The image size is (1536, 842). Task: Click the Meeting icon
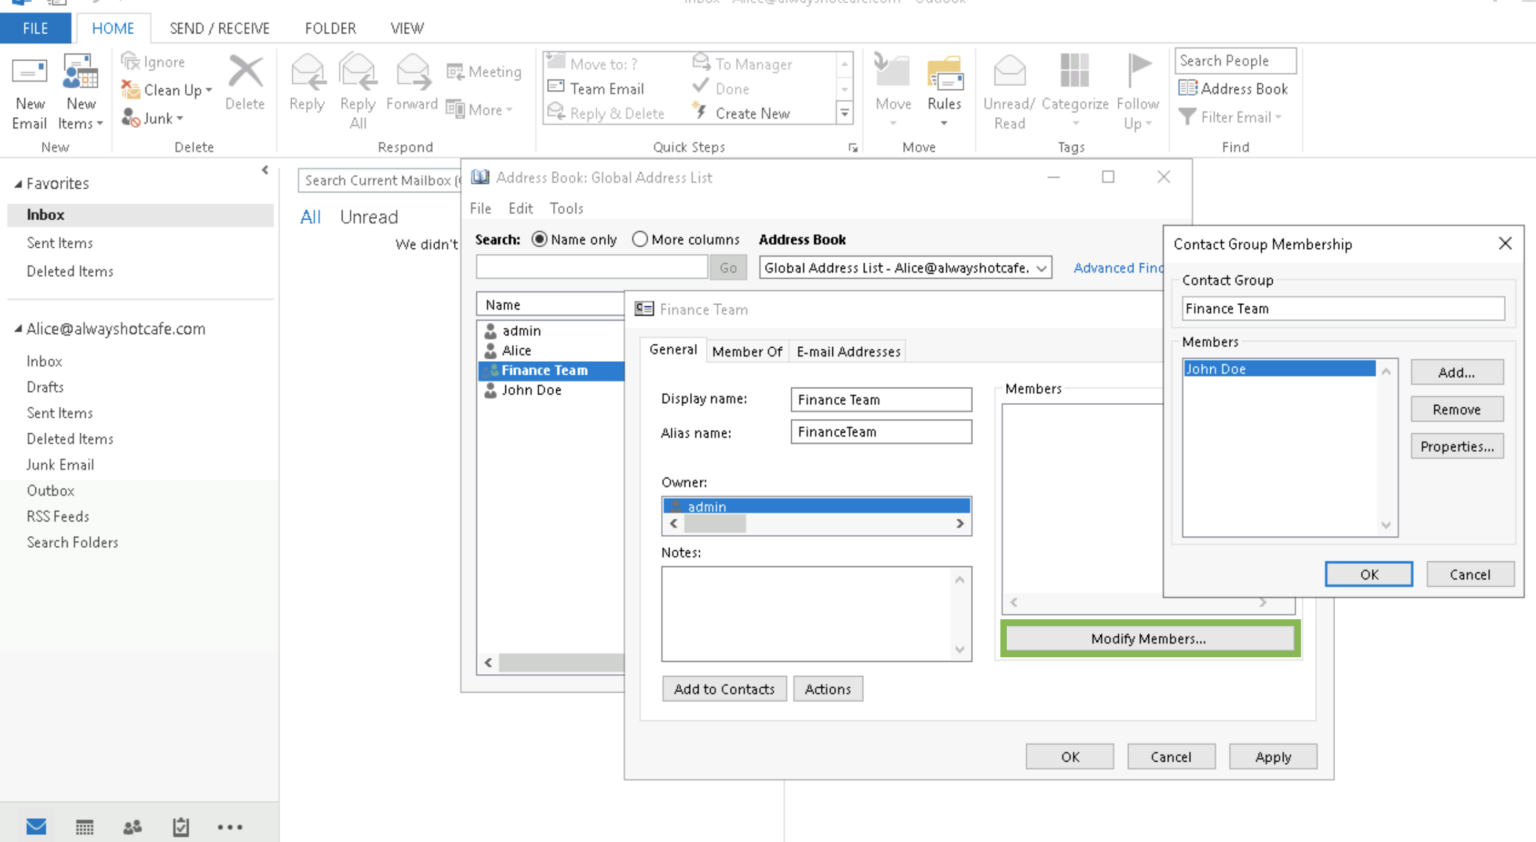[x=484, y=71]
